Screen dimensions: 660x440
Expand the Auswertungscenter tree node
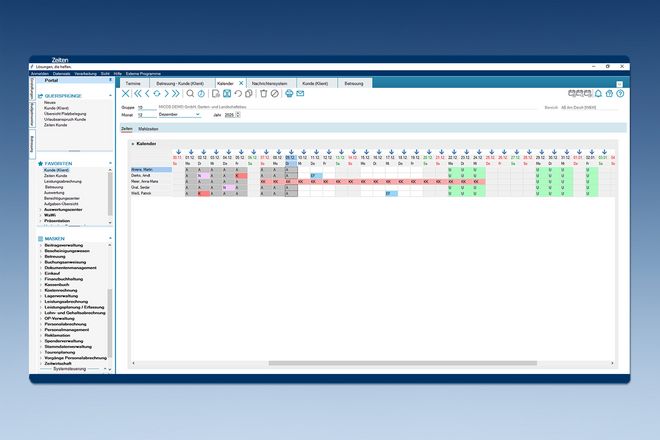tap(41, 210)
